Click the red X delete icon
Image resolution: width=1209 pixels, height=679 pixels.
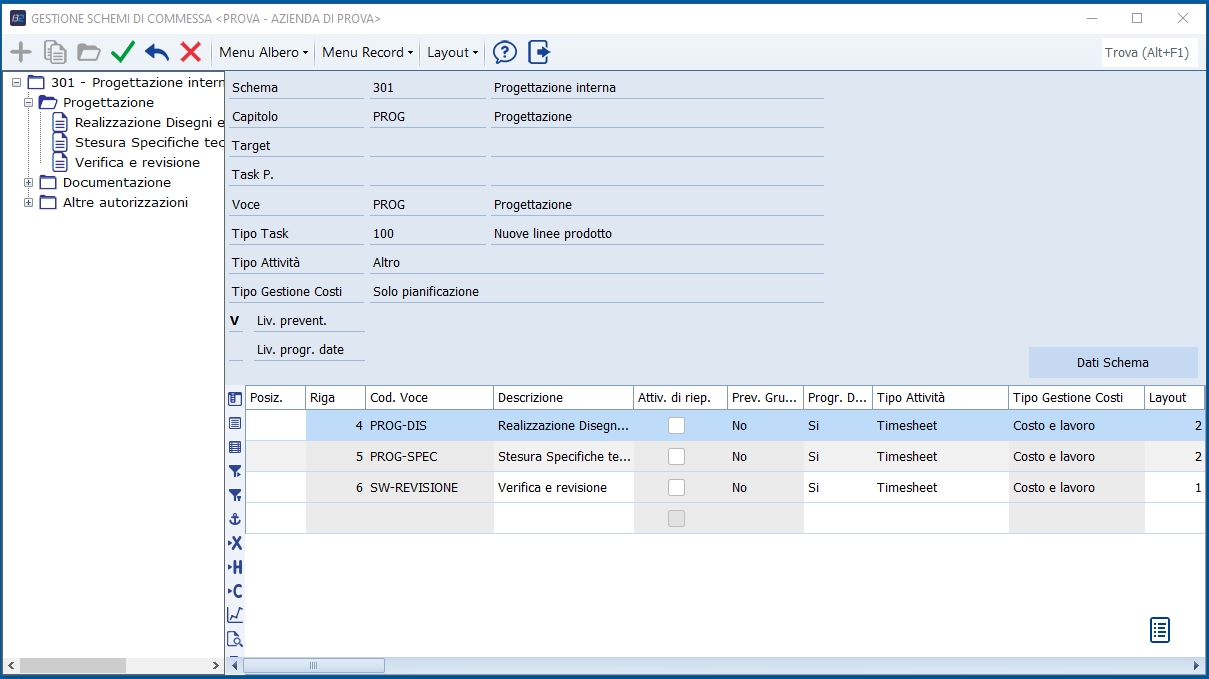tap(190, 52)
